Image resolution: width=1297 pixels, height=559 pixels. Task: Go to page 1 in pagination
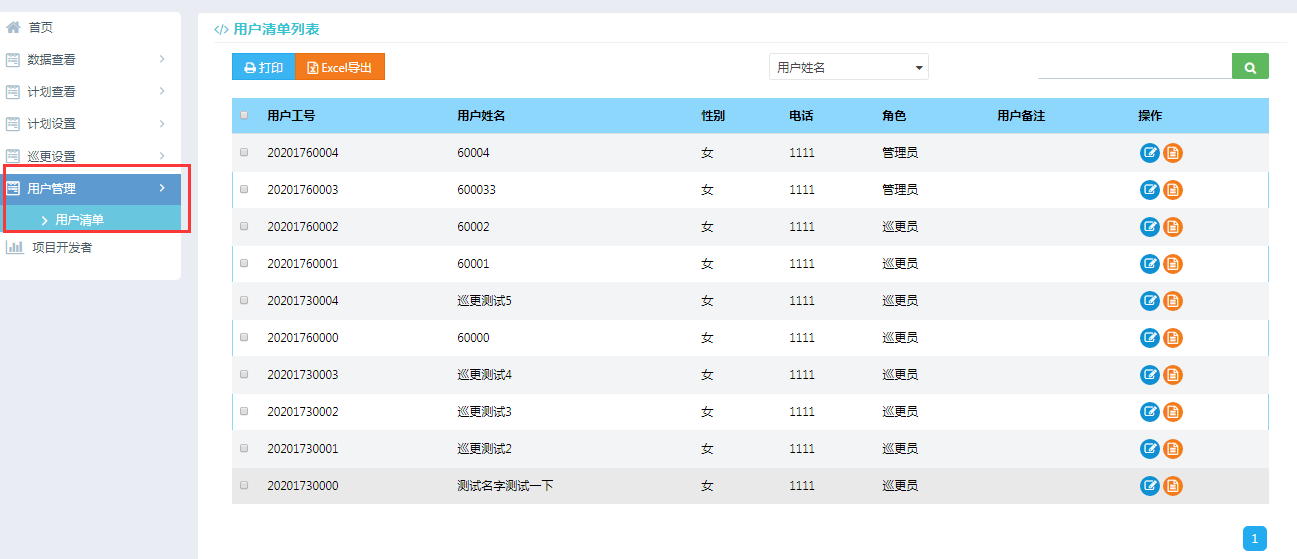(1254, 539)
